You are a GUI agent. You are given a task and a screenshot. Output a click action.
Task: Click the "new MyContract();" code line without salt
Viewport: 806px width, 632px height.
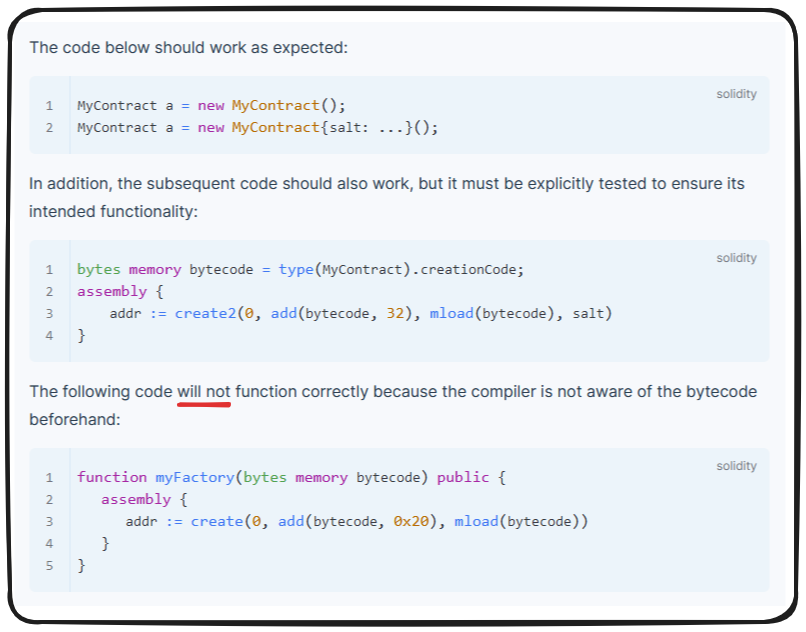click(x=212, y=105)
